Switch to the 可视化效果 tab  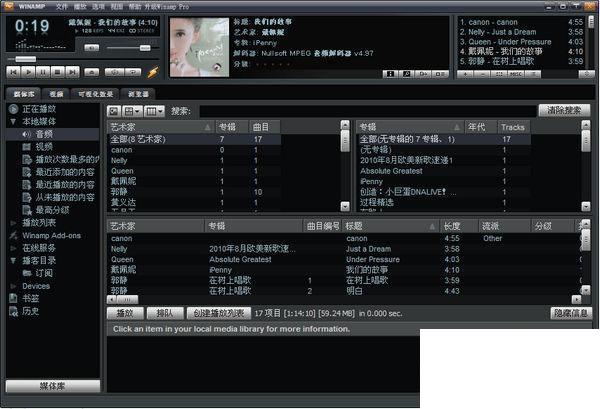(x=95, y=94)
